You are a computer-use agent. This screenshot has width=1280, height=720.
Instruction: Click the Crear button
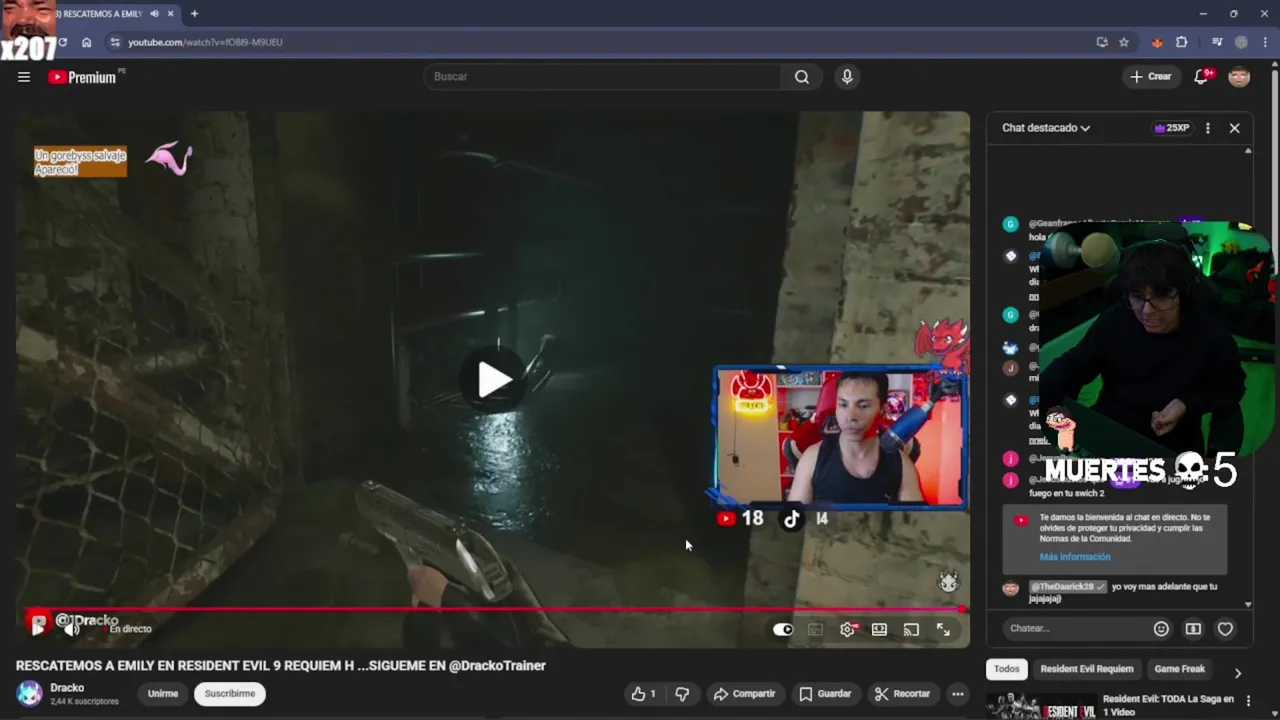[x=1151, y=77]
